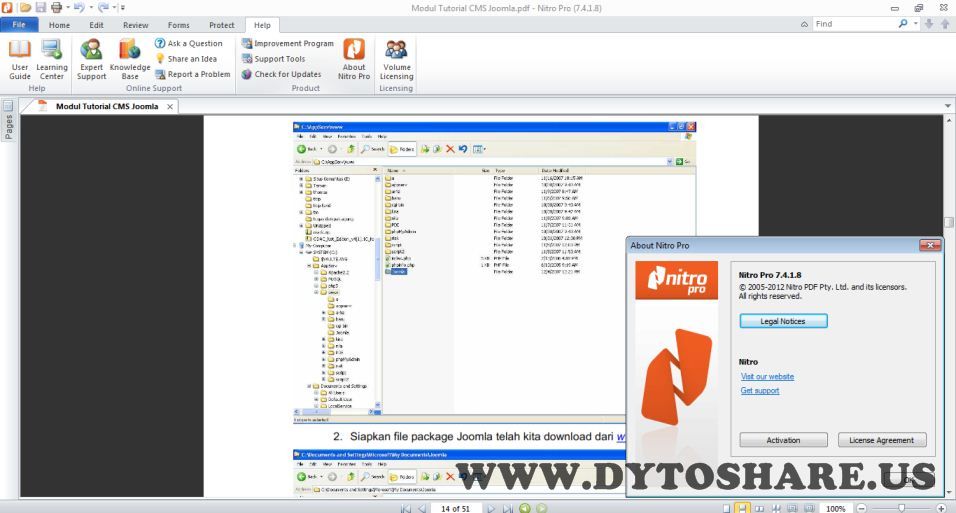Open Customize Quick Access Toolbar dropdown
Viewport: 956px width, 513px height.
[123, 7]
